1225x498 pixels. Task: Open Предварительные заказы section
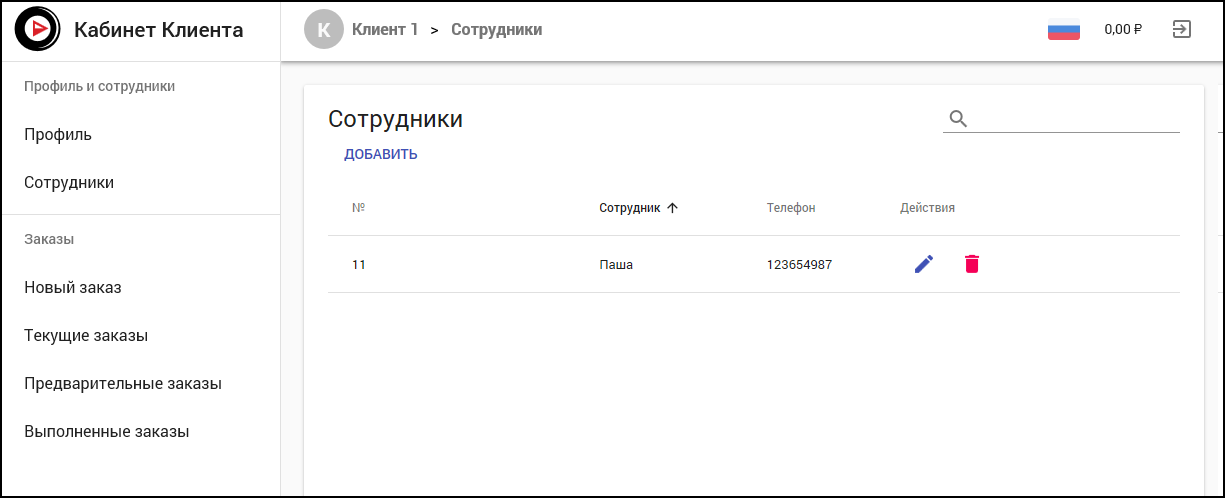click(x=123, y=384)
